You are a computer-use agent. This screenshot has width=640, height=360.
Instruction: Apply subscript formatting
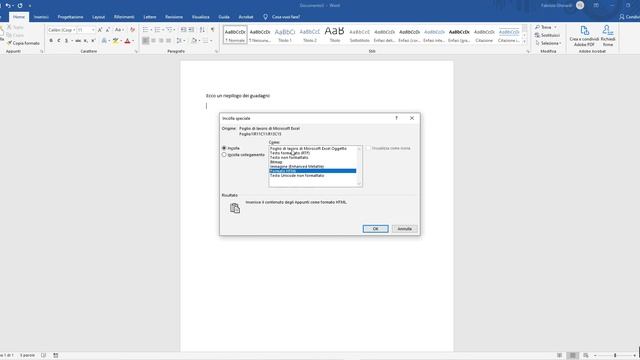86,41
